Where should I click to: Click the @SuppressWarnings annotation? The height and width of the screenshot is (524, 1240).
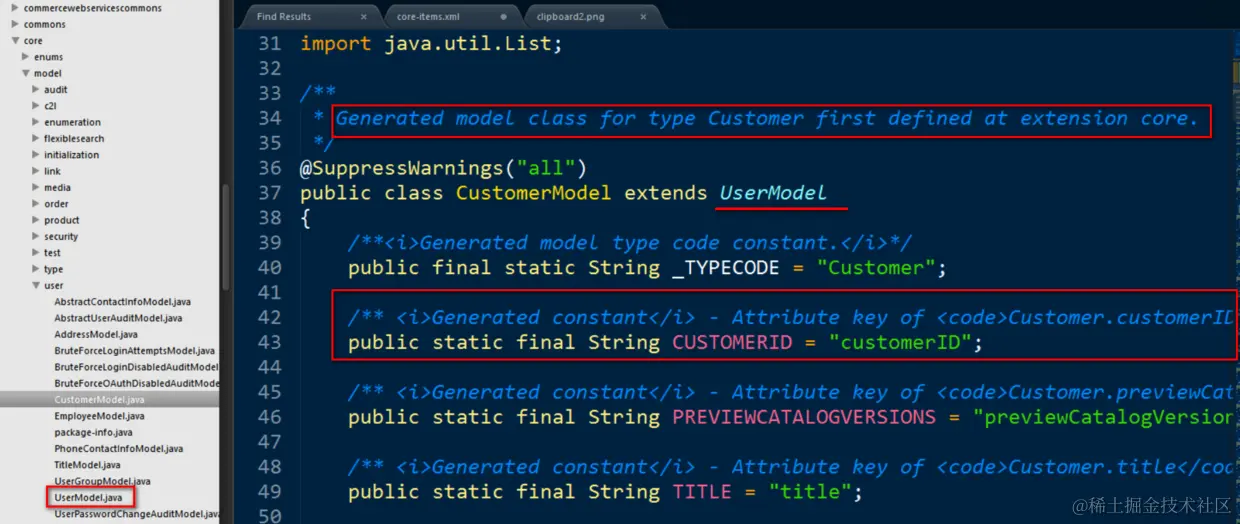tap(443, 168)
